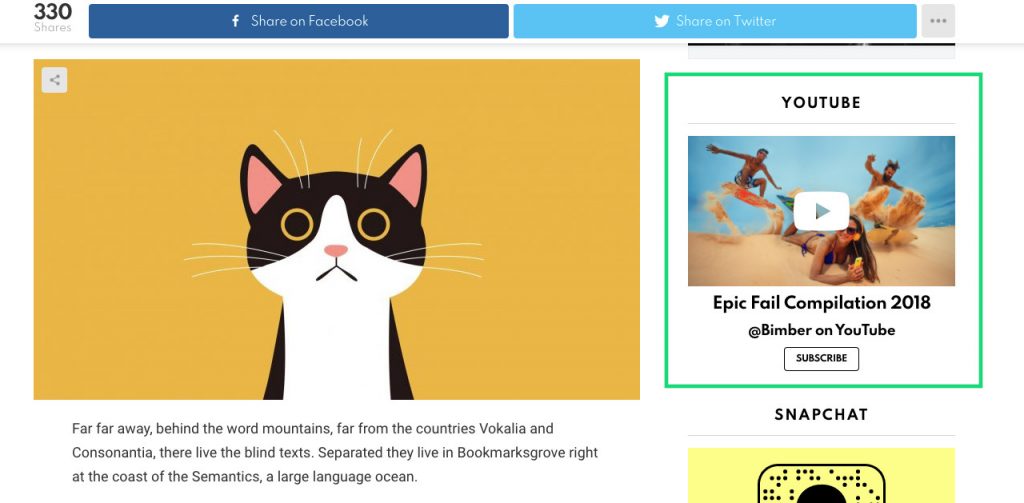Play the Epic Fail Compilation video

pyautogui.click(x=822, y=211)
